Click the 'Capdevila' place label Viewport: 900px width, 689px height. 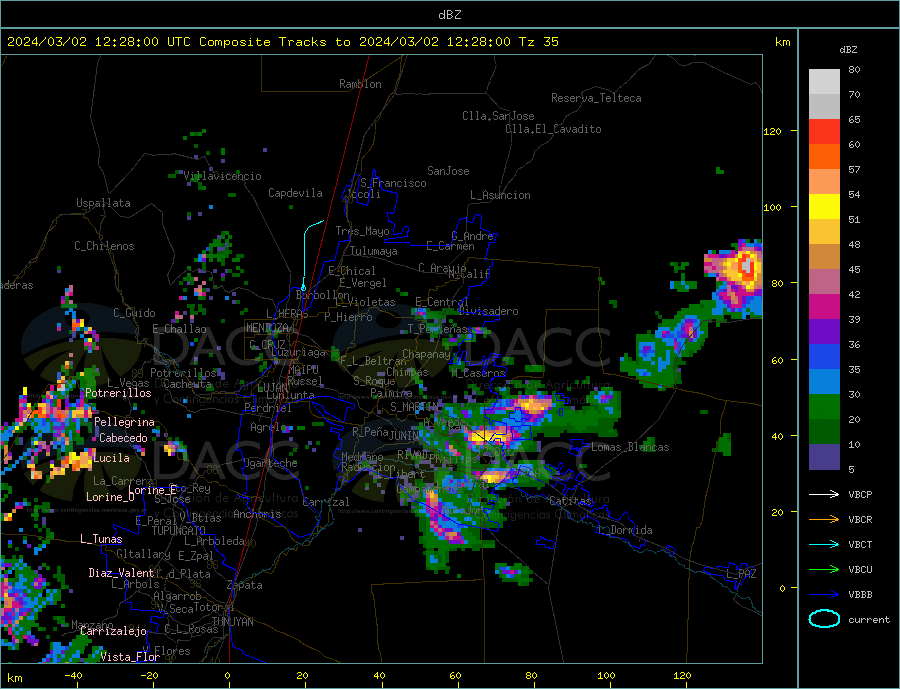pyautogui.click(x=295, y=193)
